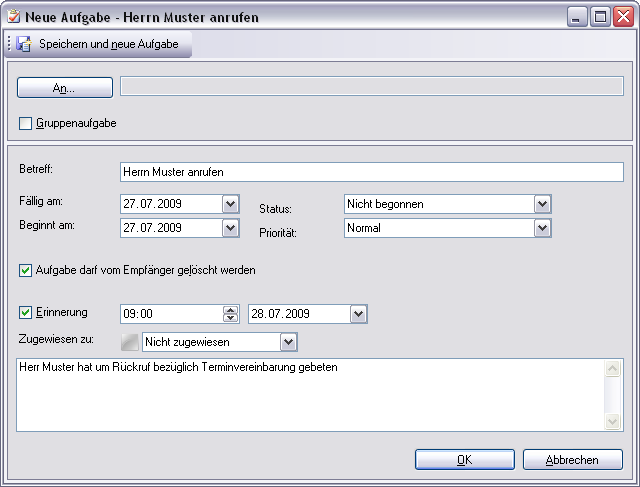This screenshot has height=487, width=640.
Task: Open the Fällig am date dropdown arrow
Action: pos(231,204)
